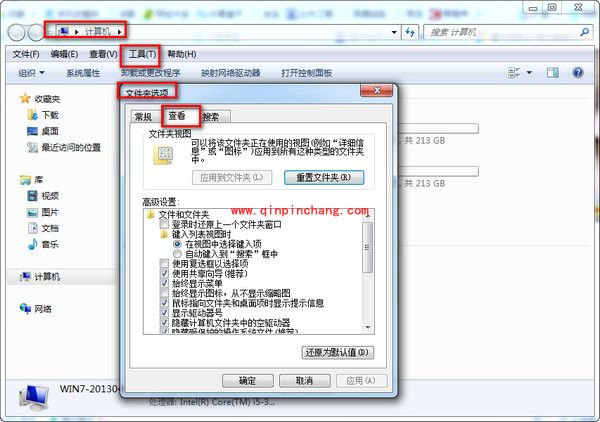Switch to the 常规 tab

pos(144,117)
